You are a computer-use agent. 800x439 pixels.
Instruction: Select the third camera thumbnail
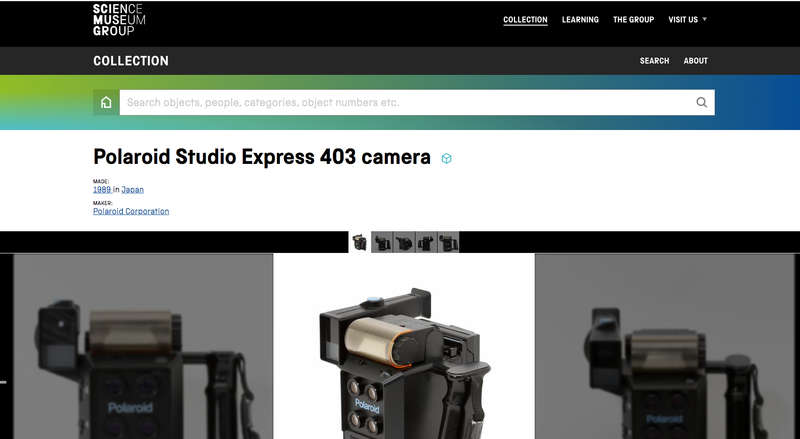pyautogui.click(x=404, y=242)
